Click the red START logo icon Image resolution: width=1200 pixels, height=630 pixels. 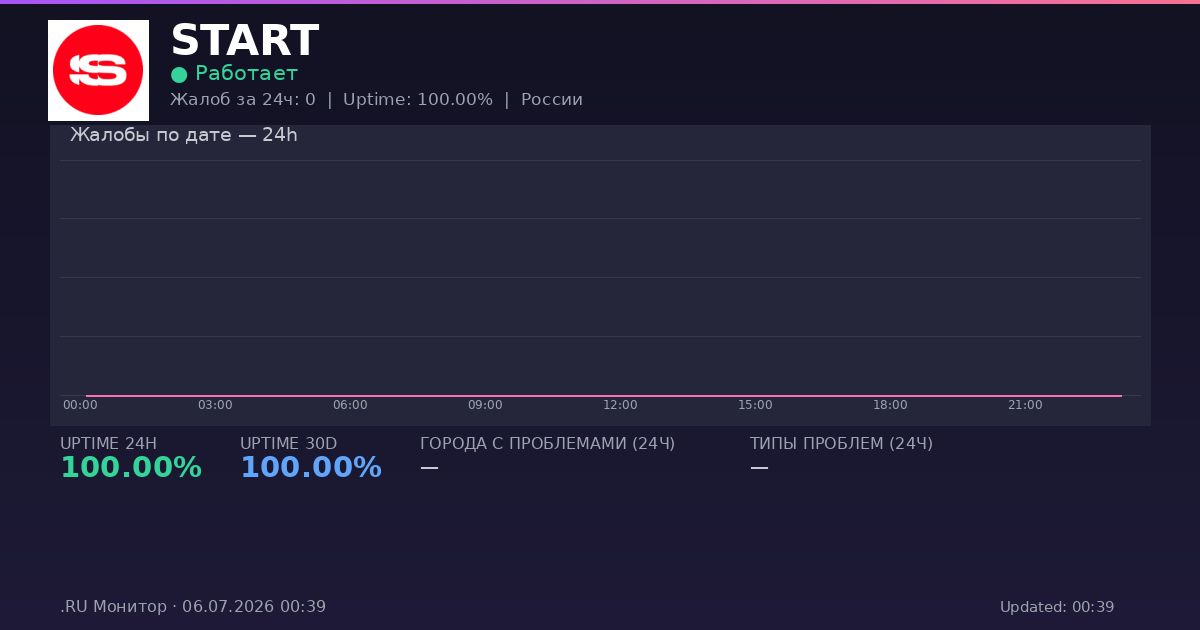tap(98, 70)
